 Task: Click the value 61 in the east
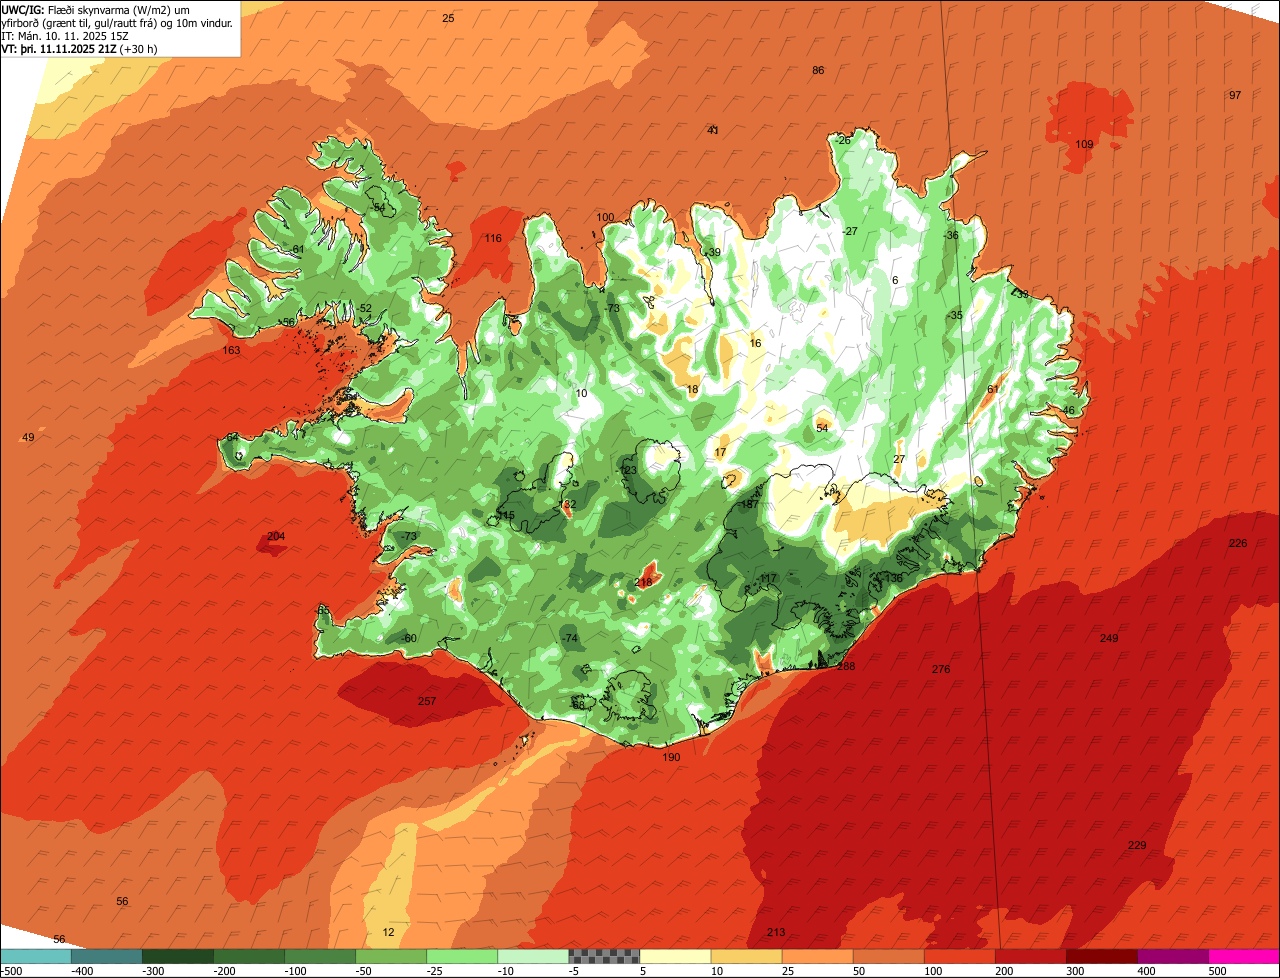point(993,389)
